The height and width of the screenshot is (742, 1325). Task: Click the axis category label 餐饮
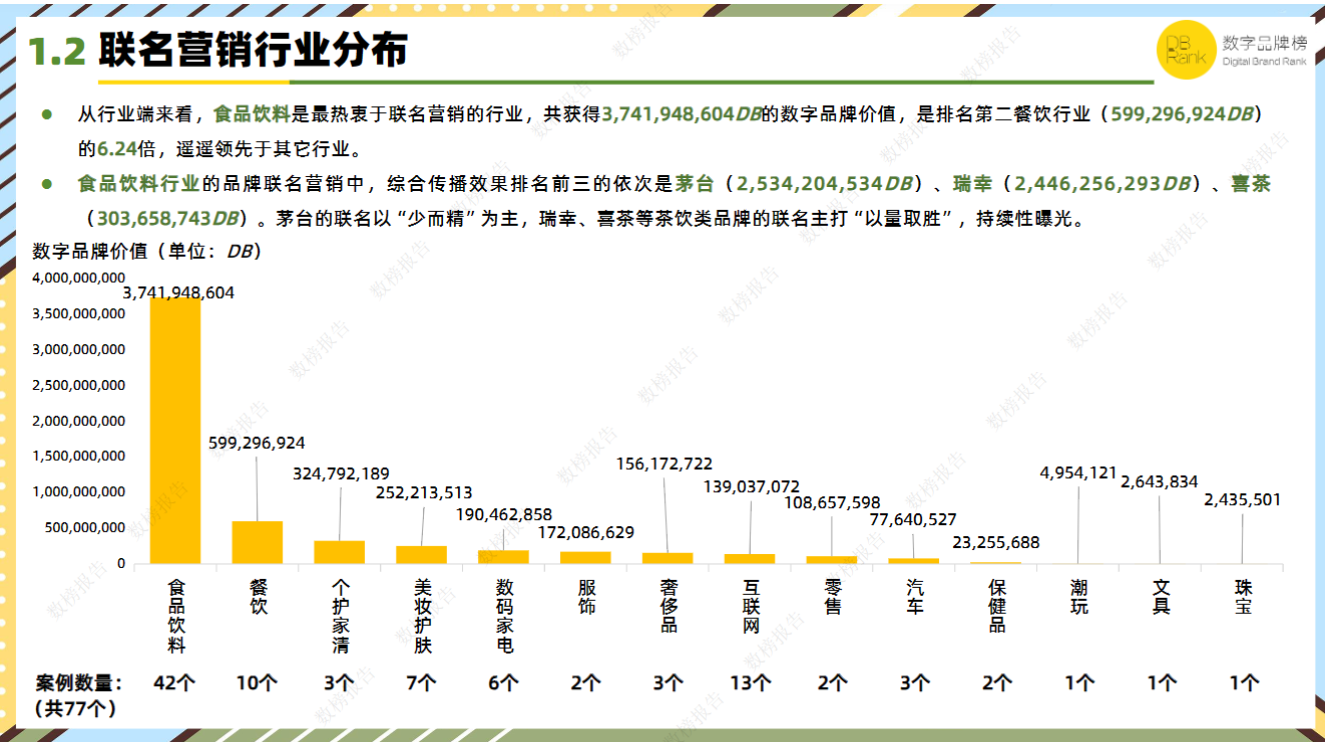258,597
